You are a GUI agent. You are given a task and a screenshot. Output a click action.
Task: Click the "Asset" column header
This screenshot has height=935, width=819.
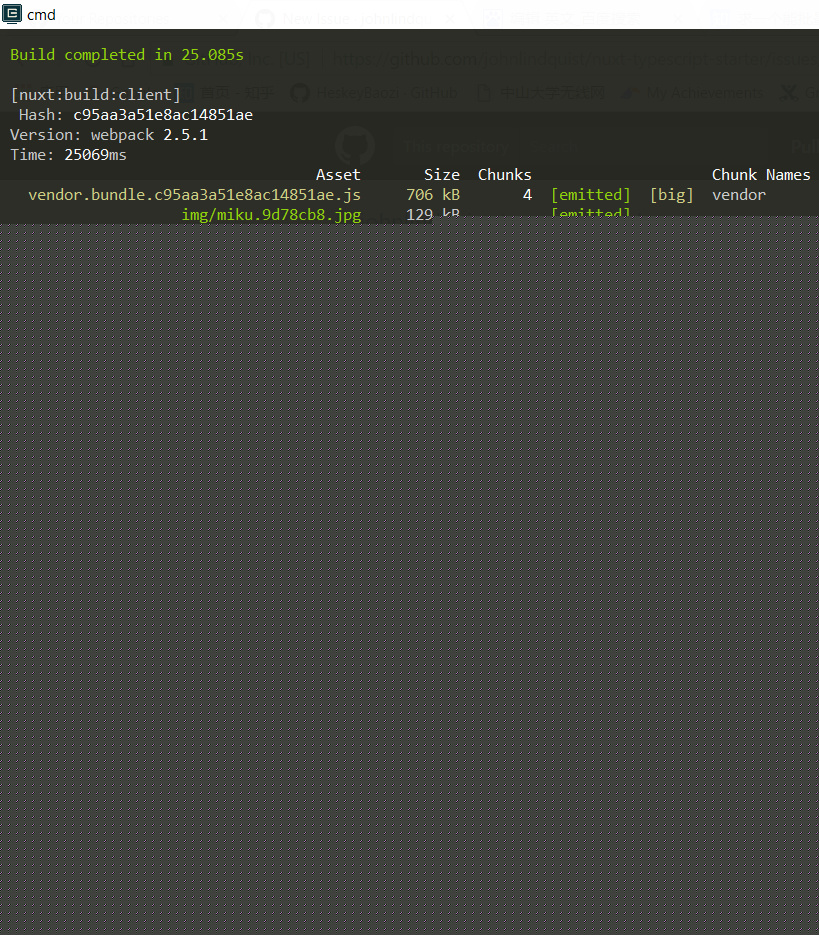(338, 175)
